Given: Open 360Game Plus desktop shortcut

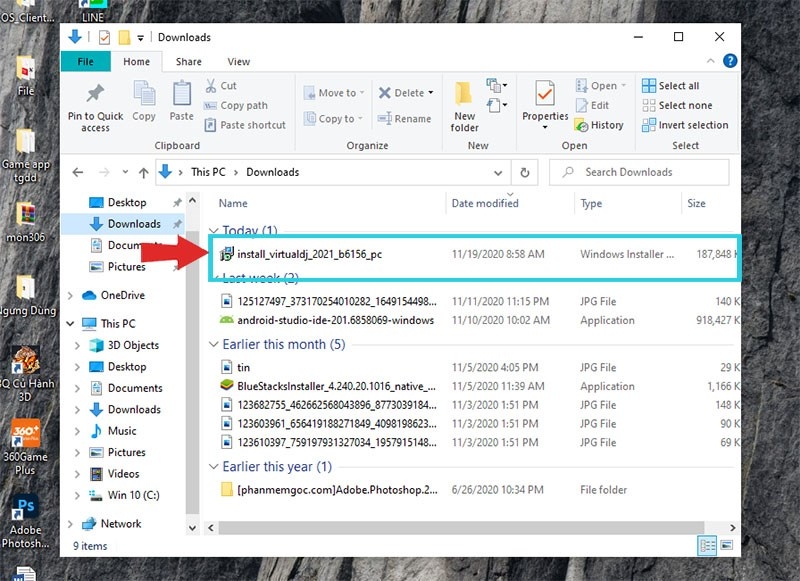Looking at the screenshot, I should click(x=25, y=448).
